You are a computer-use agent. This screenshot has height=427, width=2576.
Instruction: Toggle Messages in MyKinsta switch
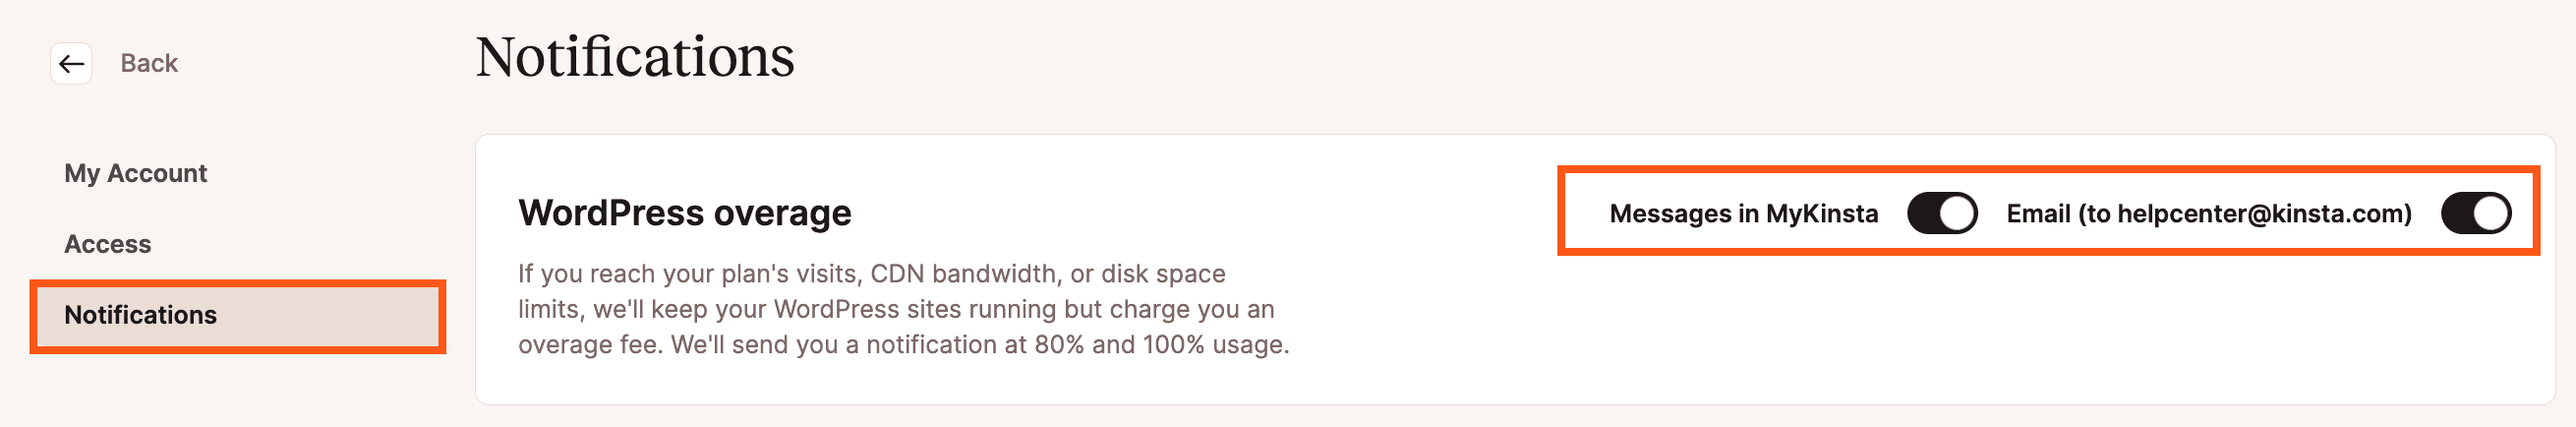pyautogui.click(x=1941, y=214)
